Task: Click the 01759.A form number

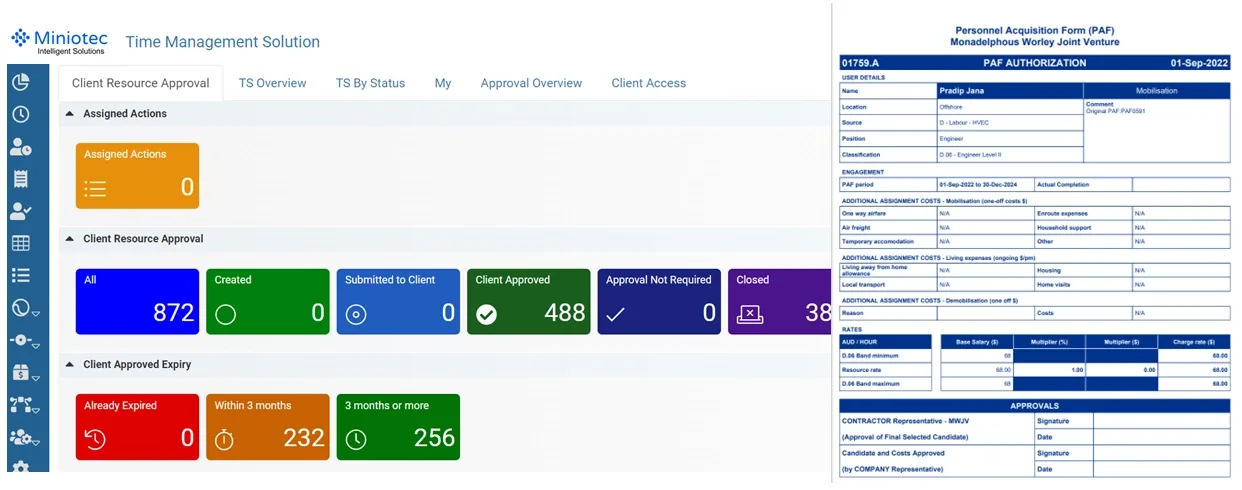Action: tap(860, 63)
